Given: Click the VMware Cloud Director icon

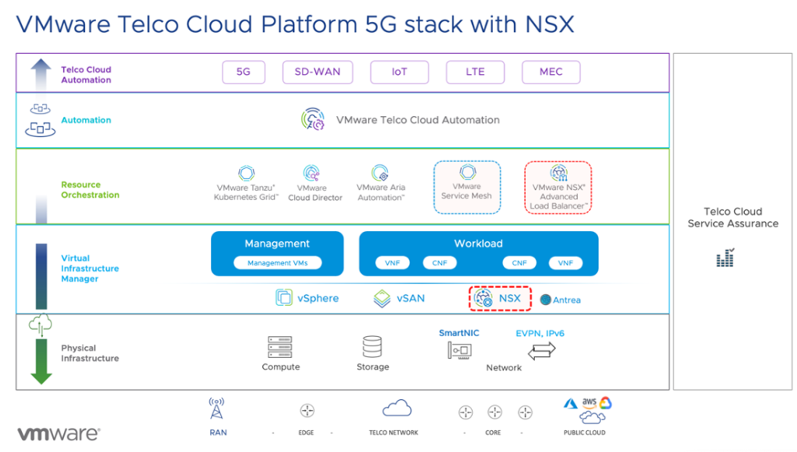Looking at the screenshot, I should (x=311, y=173).
